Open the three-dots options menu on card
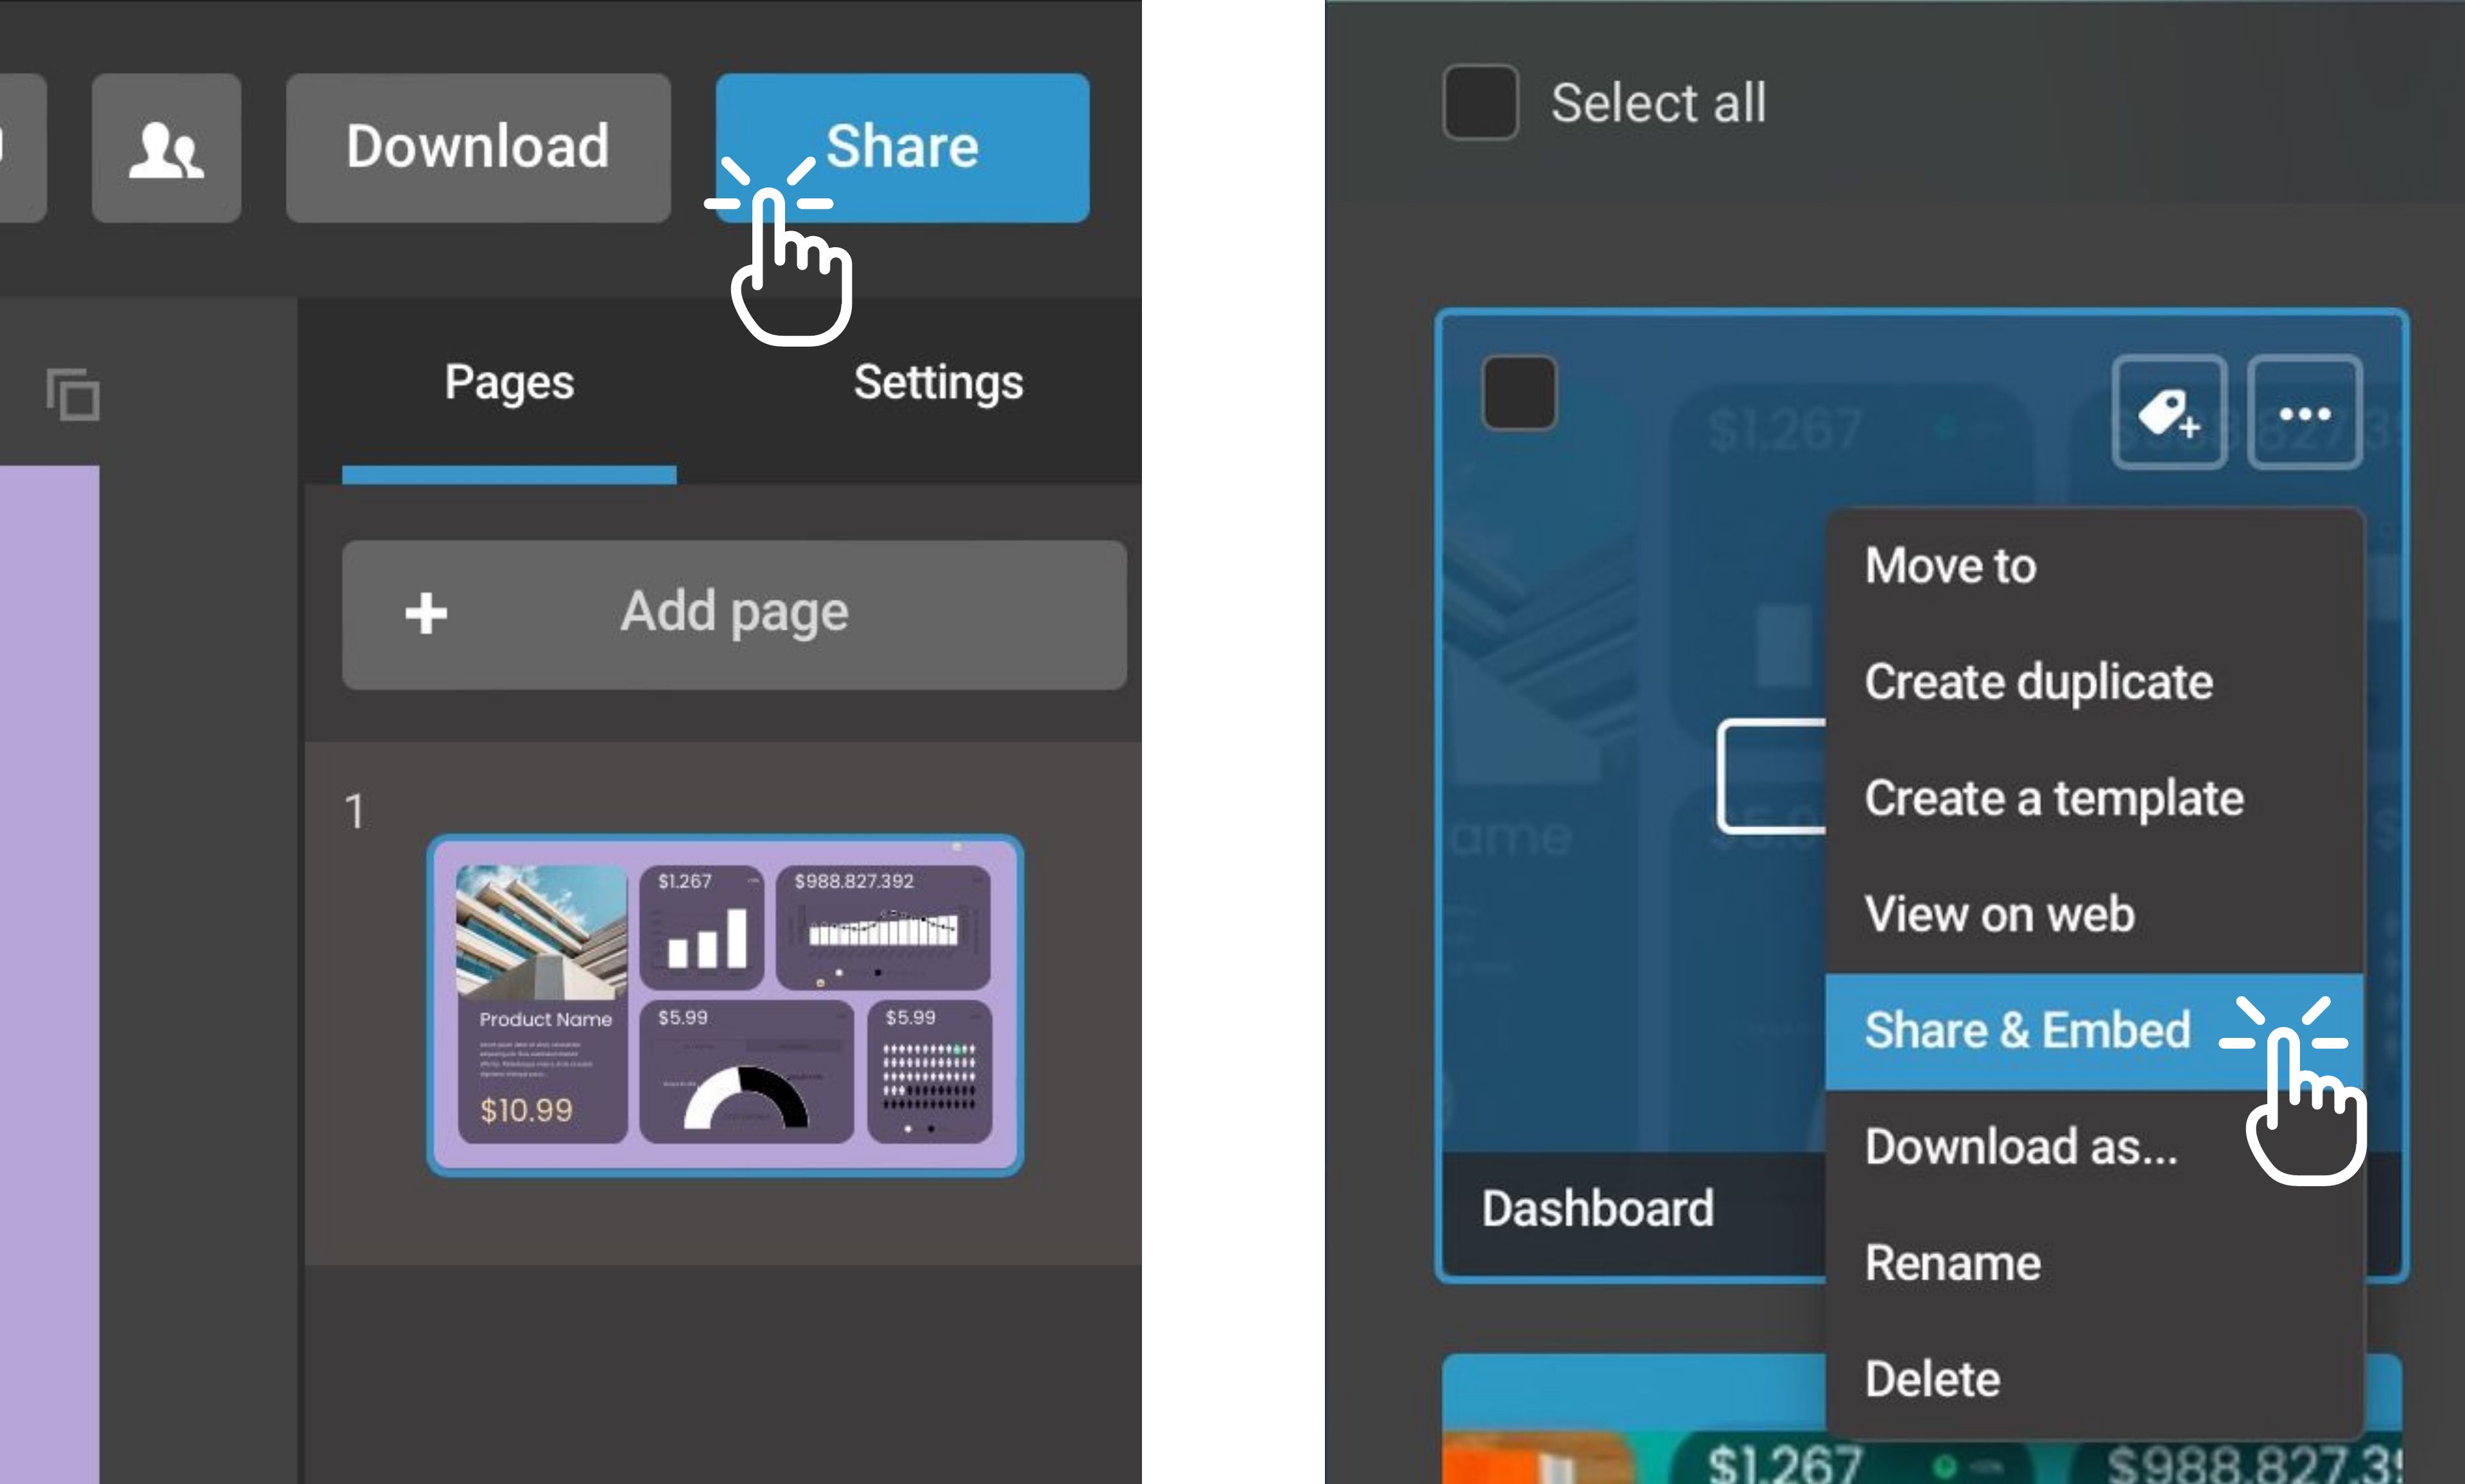 pyautogui.click(x=2304, y=412)
